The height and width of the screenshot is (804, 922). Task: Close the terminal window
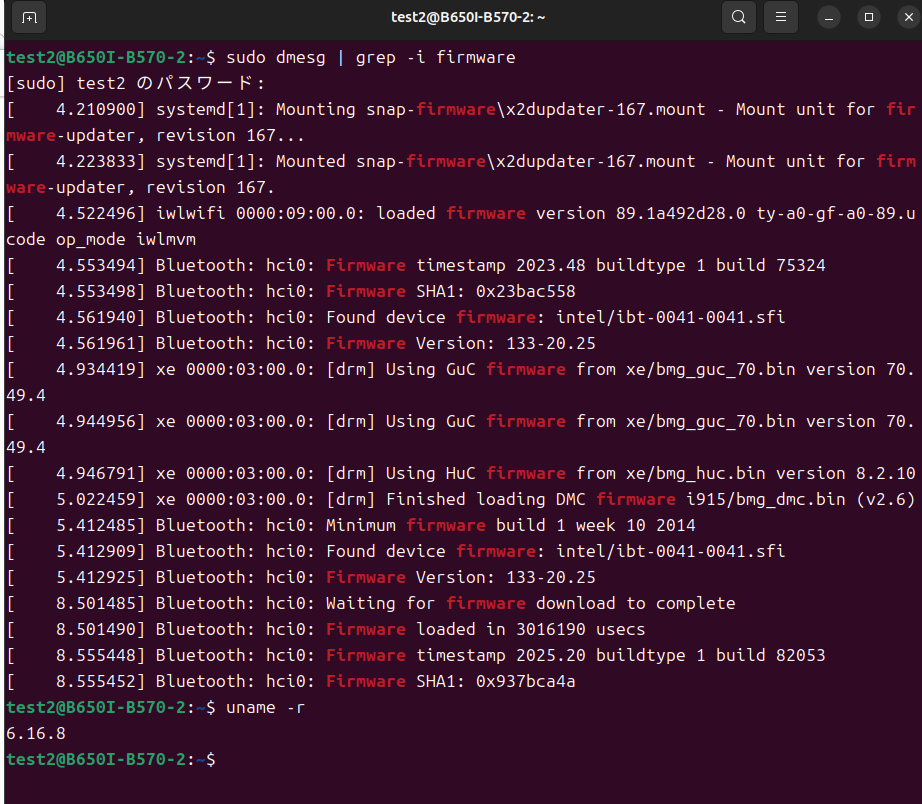pos(908,18)
